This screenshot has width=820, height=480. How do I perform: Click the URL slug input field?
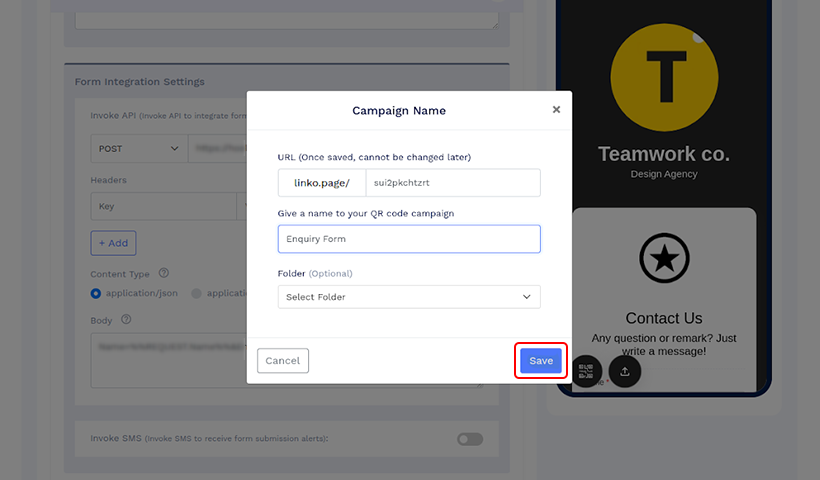(453, 182)
